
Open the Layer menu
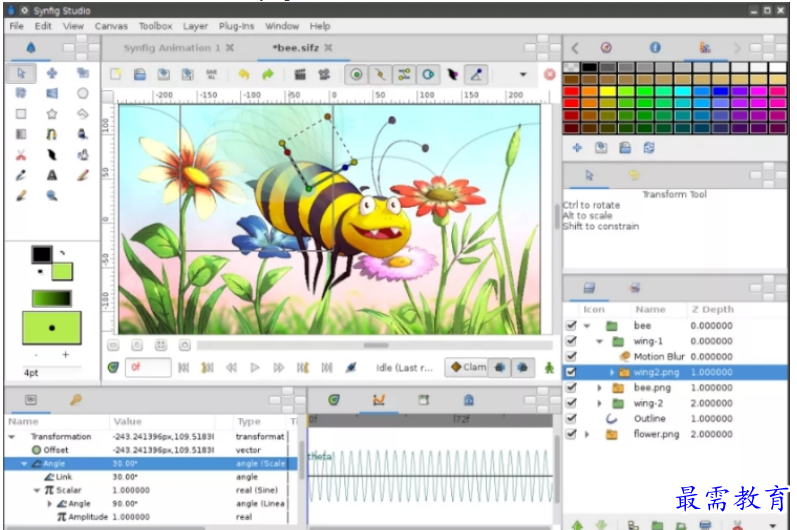195,26
